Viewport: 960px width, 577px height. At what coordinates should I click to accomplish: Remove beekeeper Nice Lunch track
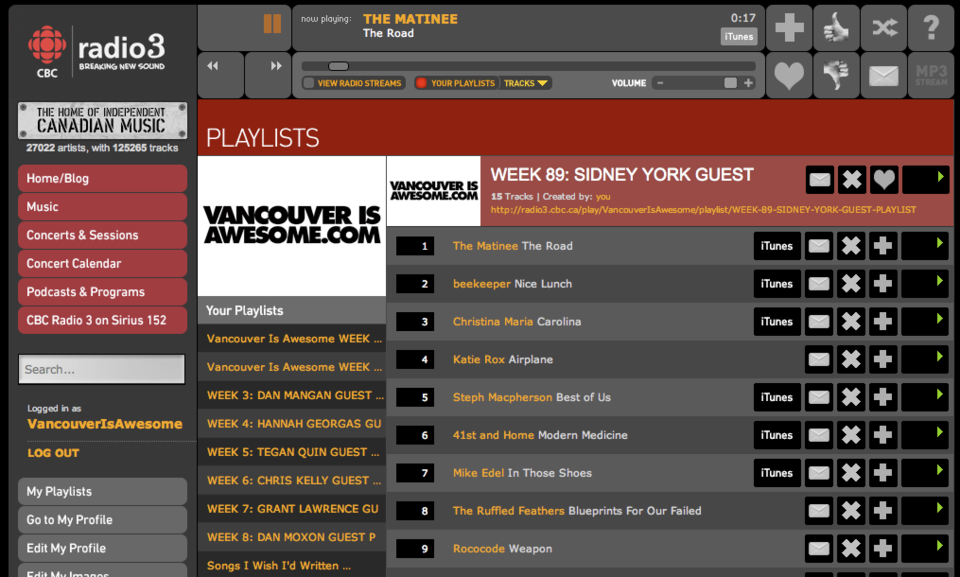[x=850, y=284]
